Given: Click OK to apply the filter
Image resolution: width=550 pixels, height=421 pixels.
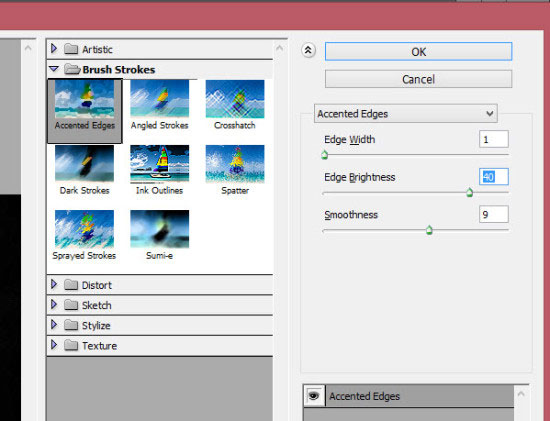Looking at the screenshot, I should click(418, 52).
